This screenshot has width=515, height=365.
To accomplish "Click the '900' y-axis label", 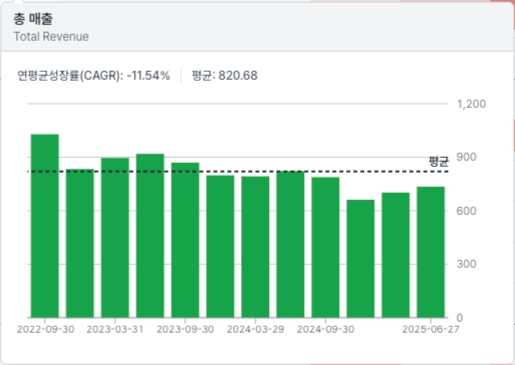I will [466, 157].
